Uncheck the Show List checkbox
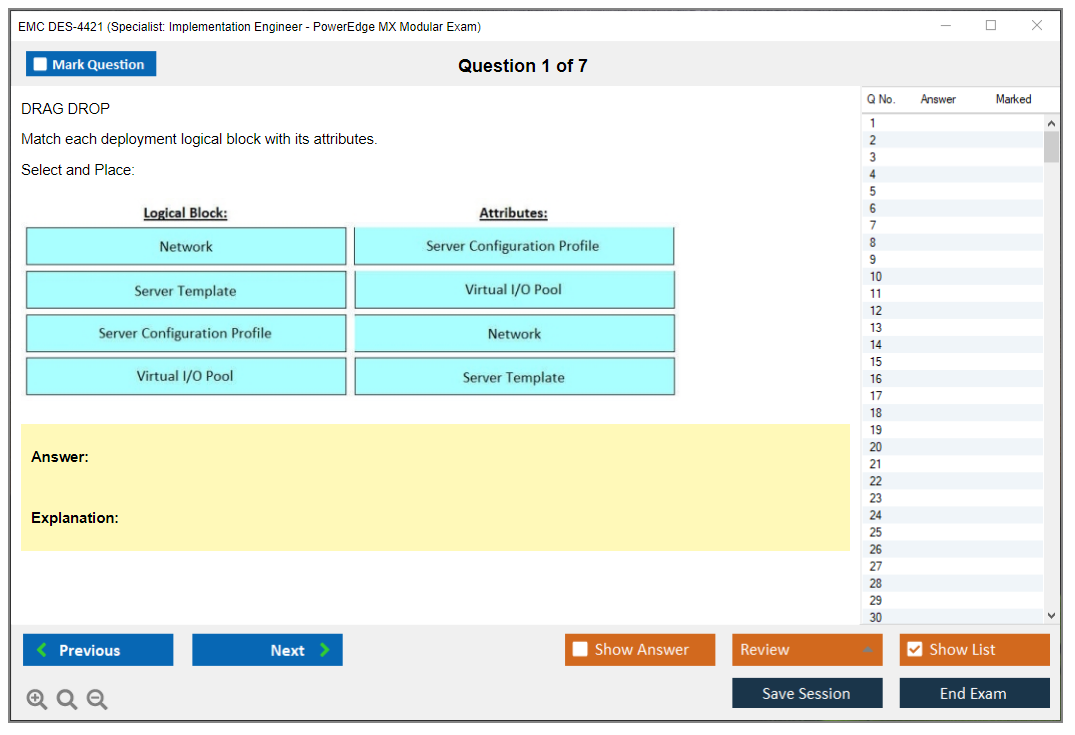Viewport: 1075px width, 735px height. pos(914,650)
